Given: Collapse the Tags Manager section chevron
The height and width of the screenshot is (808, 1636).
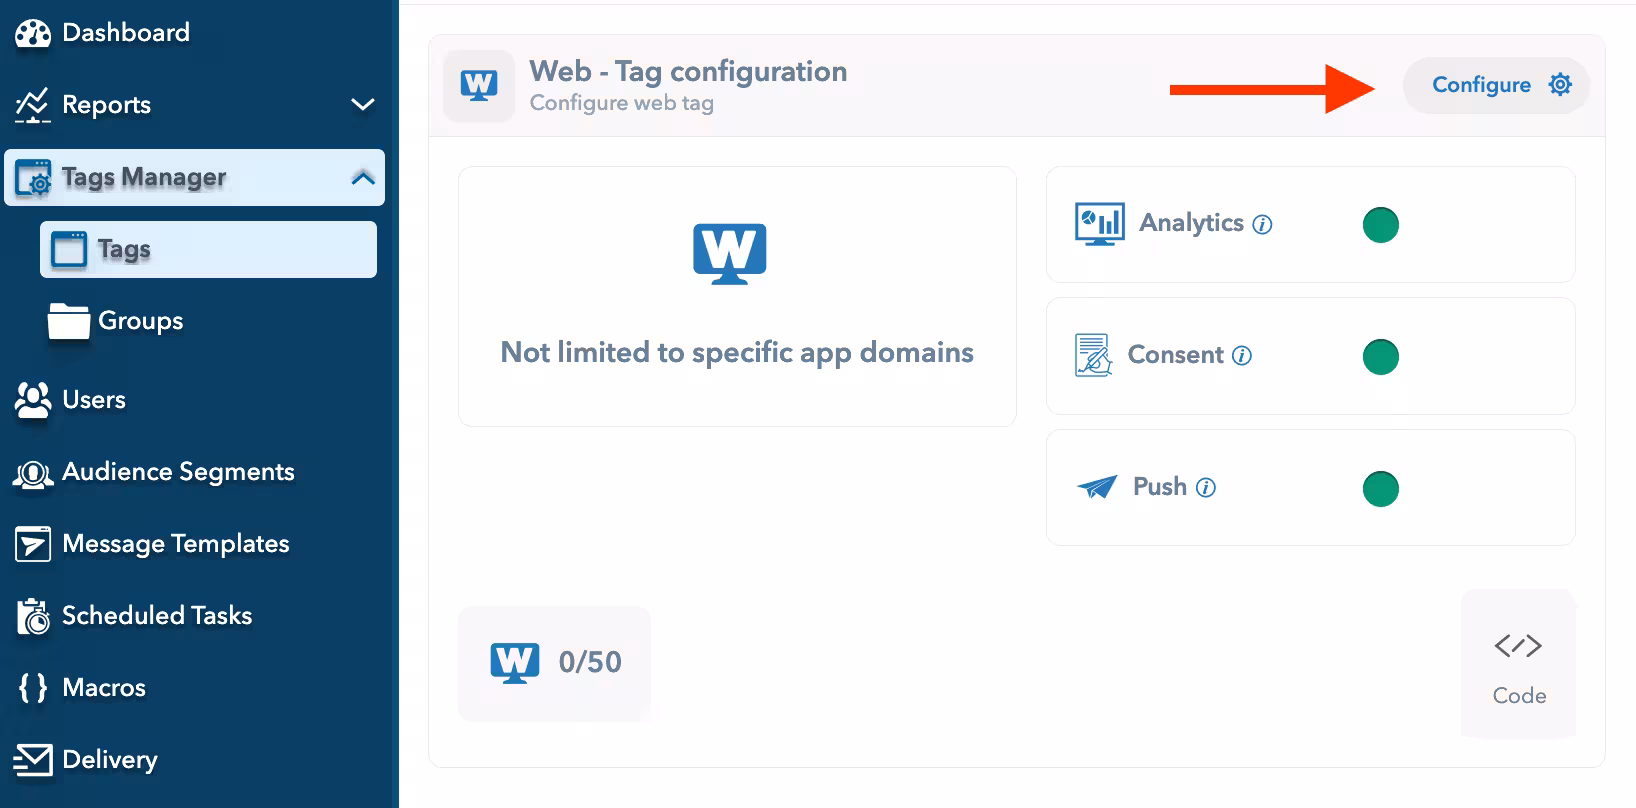Looking at the screenshot, I should (x=363, y=178).
